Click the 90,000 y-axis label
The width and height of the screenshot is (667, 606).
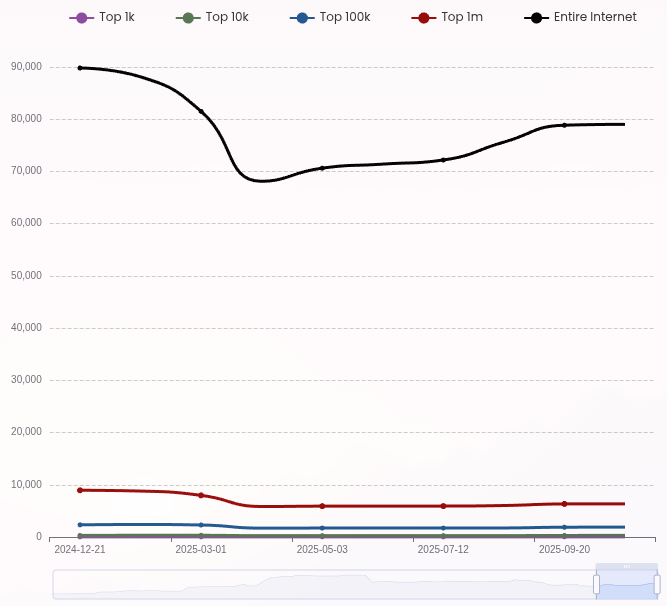coord(26,67)
